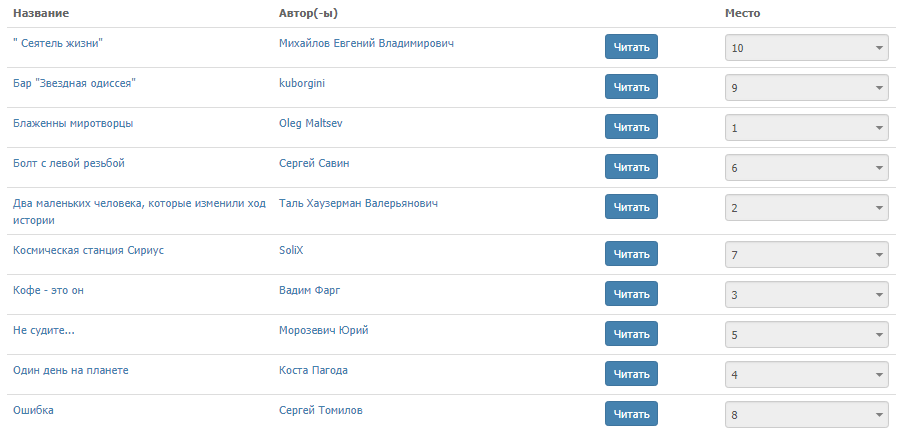Click author link Михайлов Евгений Владимирович

(x=366, y=43)
